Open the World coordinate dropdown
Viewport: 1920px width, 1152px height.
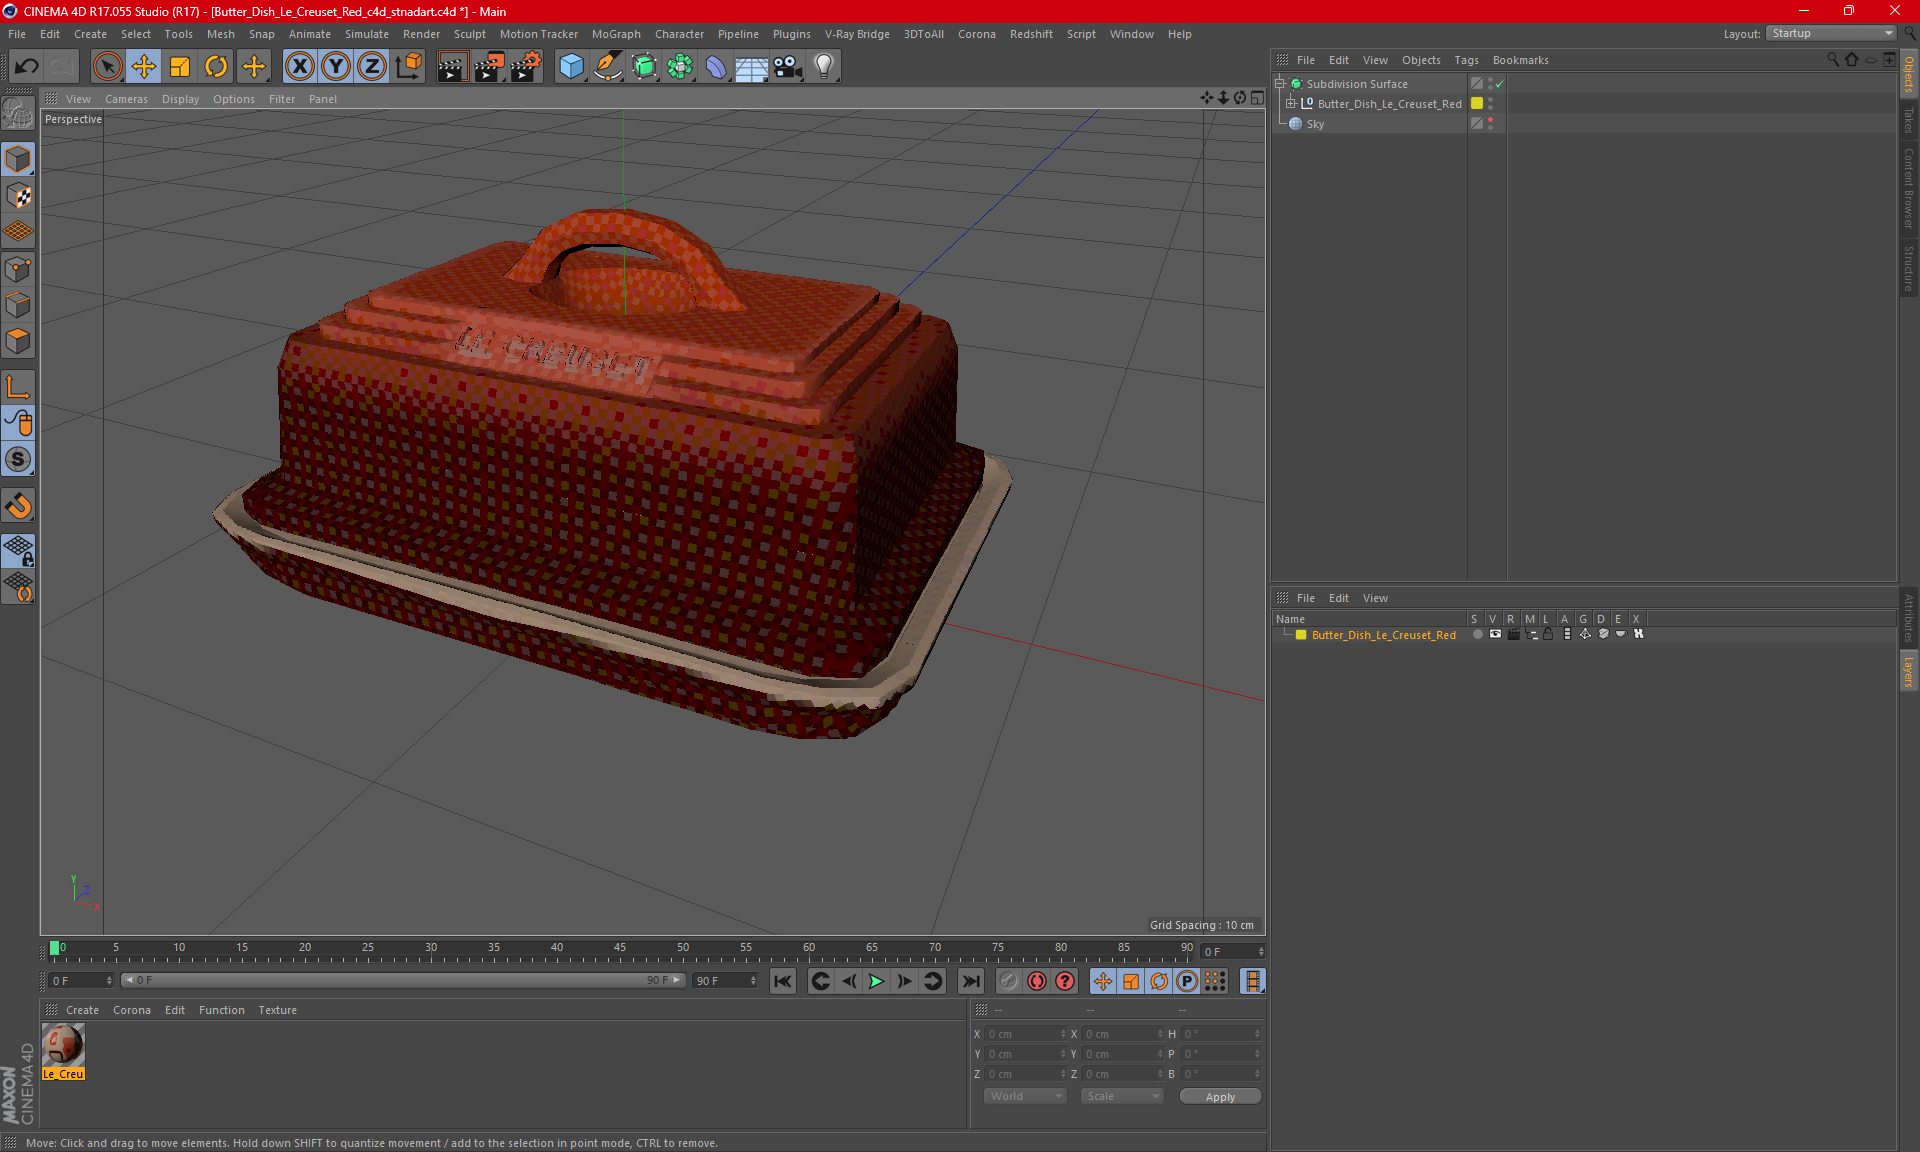[1026, 1096]
